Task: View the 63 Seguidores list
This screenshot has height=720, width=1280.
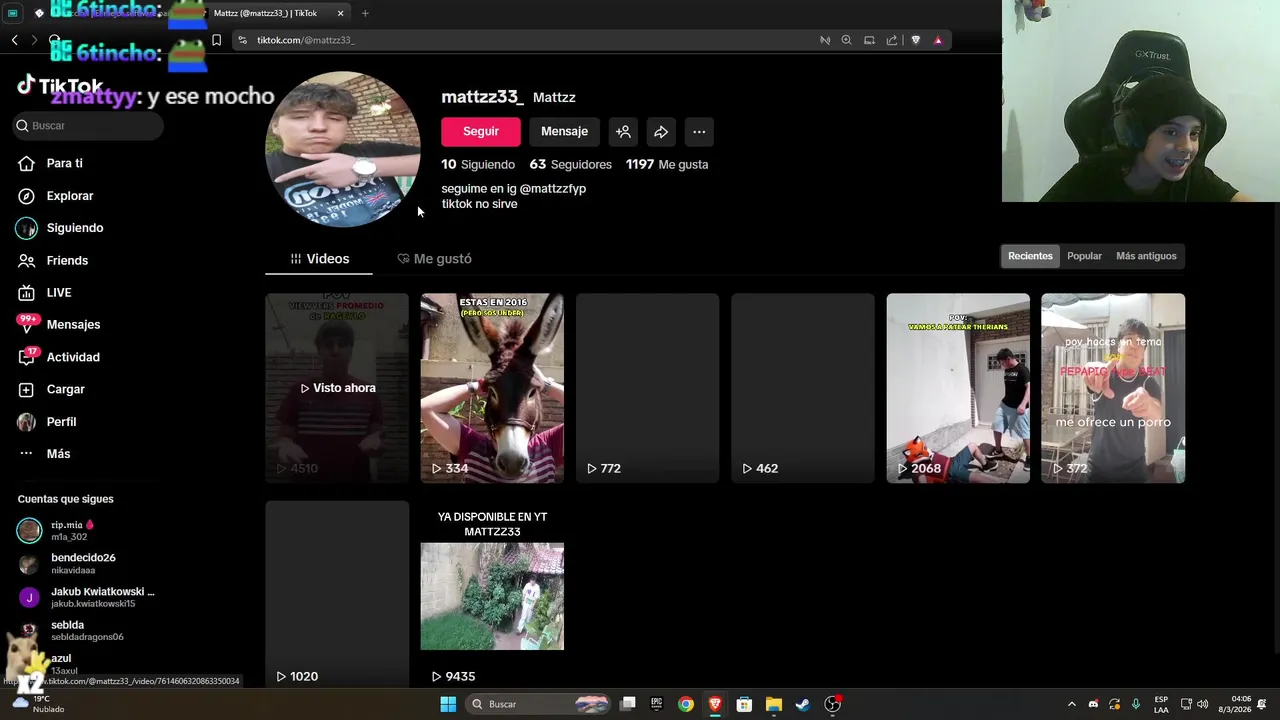Action: [x=570, y=164]
